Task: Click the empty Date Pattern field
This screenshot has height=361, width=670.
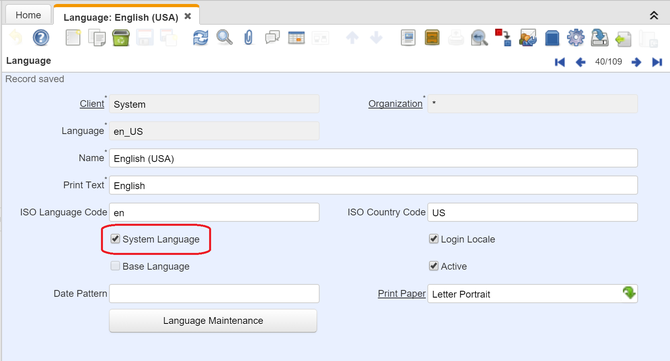Action: coord(214,293)
